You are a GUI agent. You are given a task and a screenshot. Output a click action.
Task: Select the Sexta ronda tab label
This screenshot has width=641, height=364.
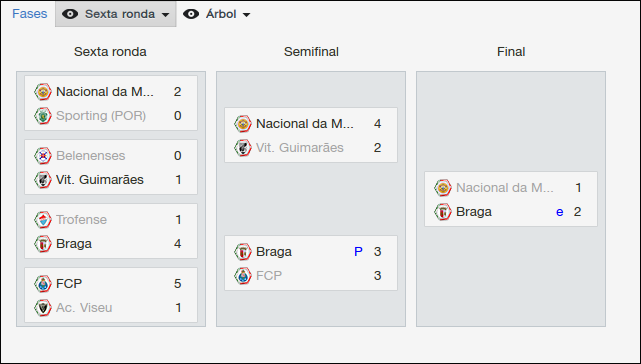[x=120, y=14]
